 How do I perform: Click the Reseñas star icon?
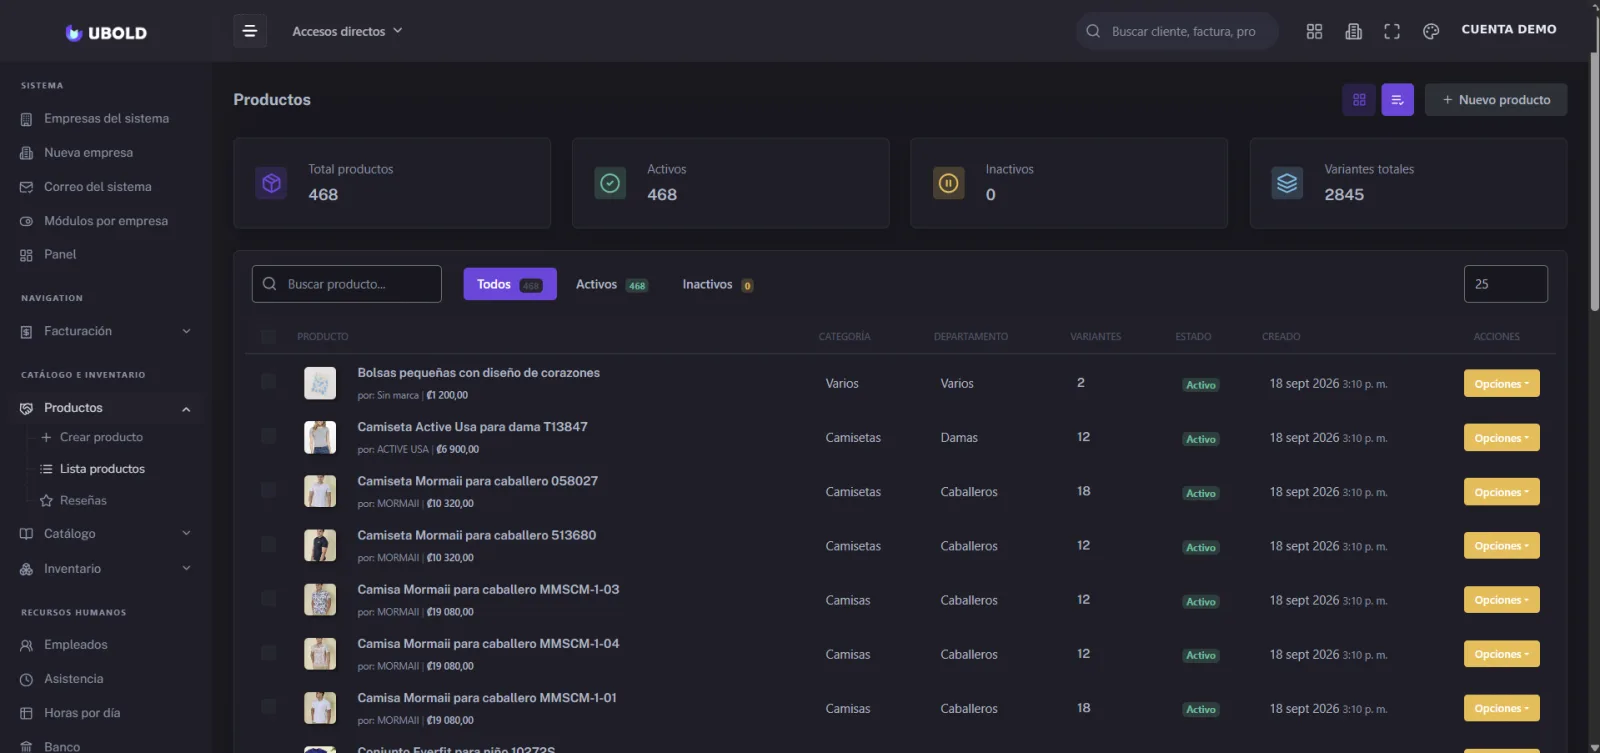[46, 501]
